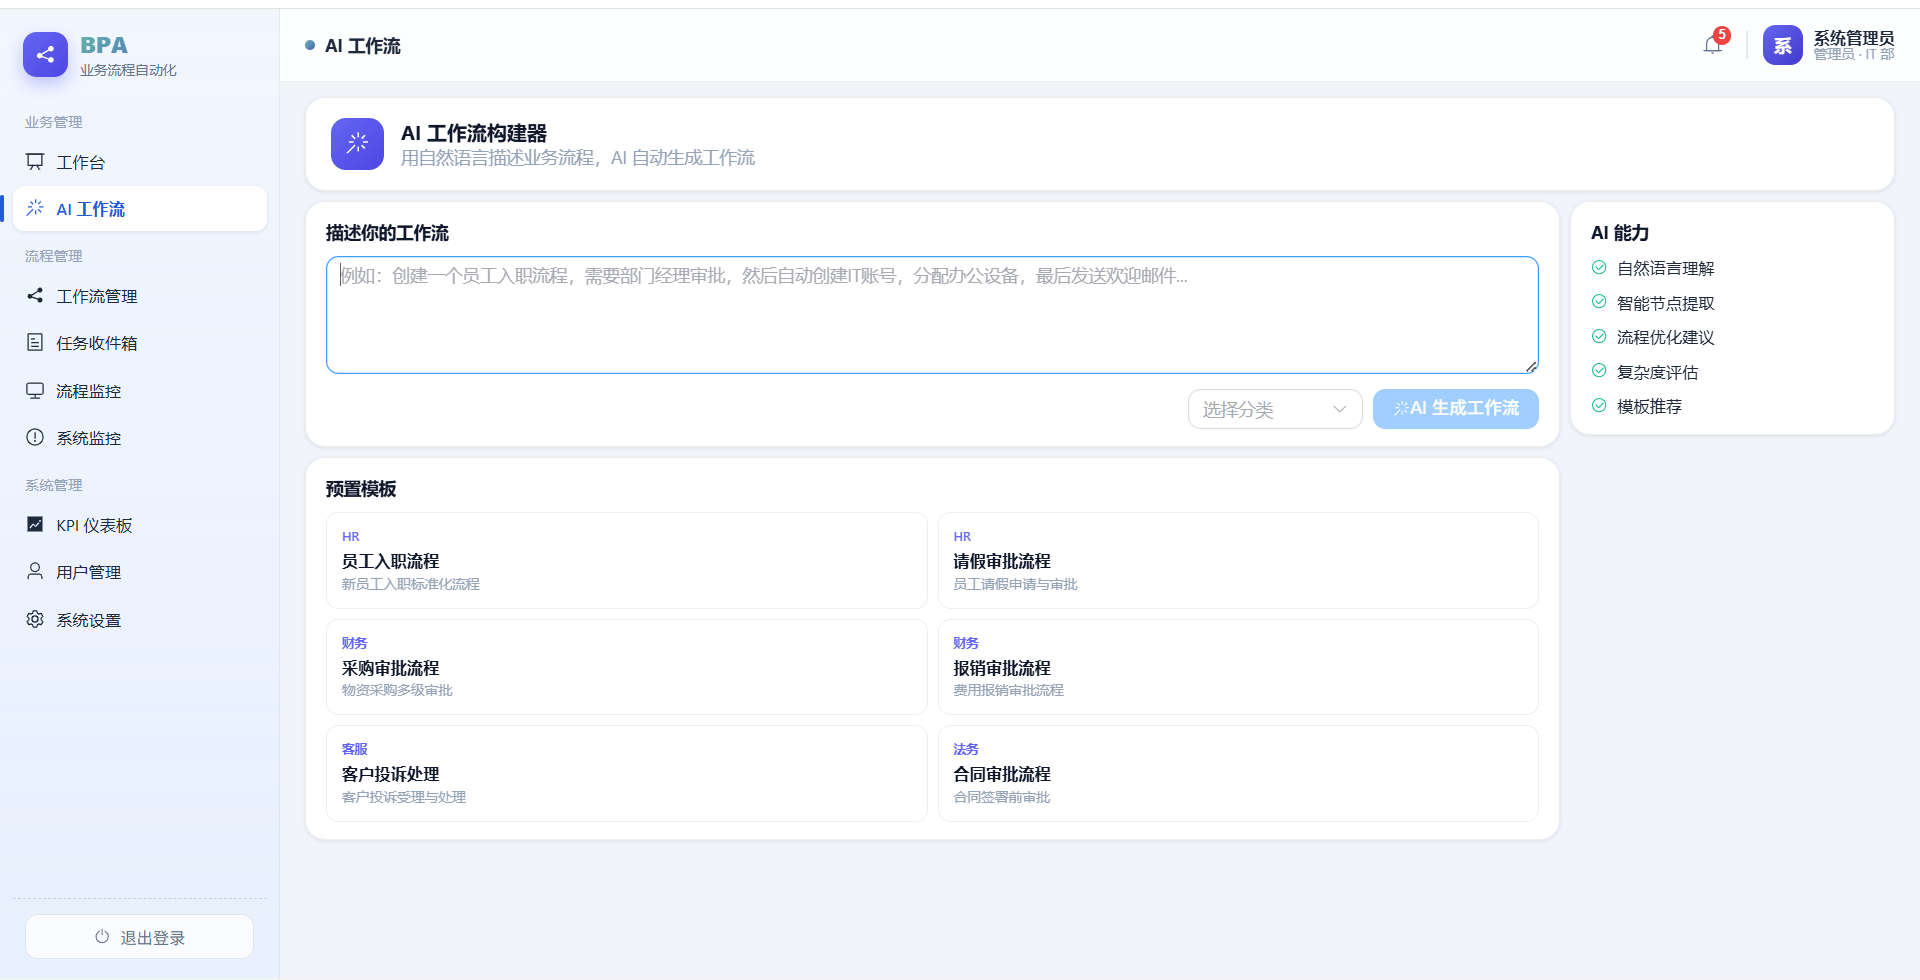Open notification bell with 5 badge

tap(1714, 44)
